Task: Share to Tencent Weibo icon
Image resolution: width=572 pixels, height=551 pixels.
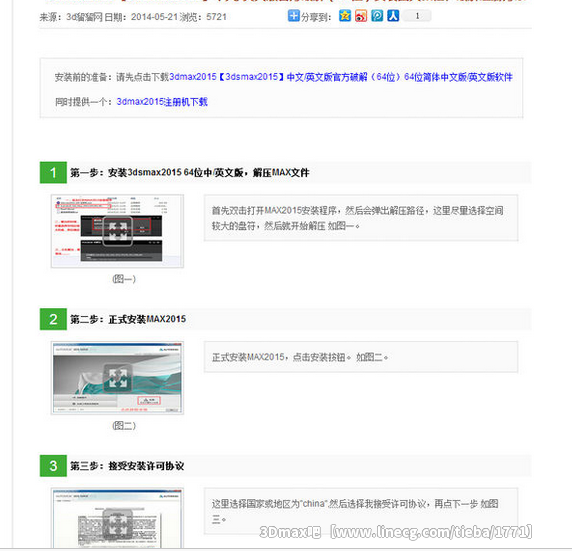Action: (377, 16)
